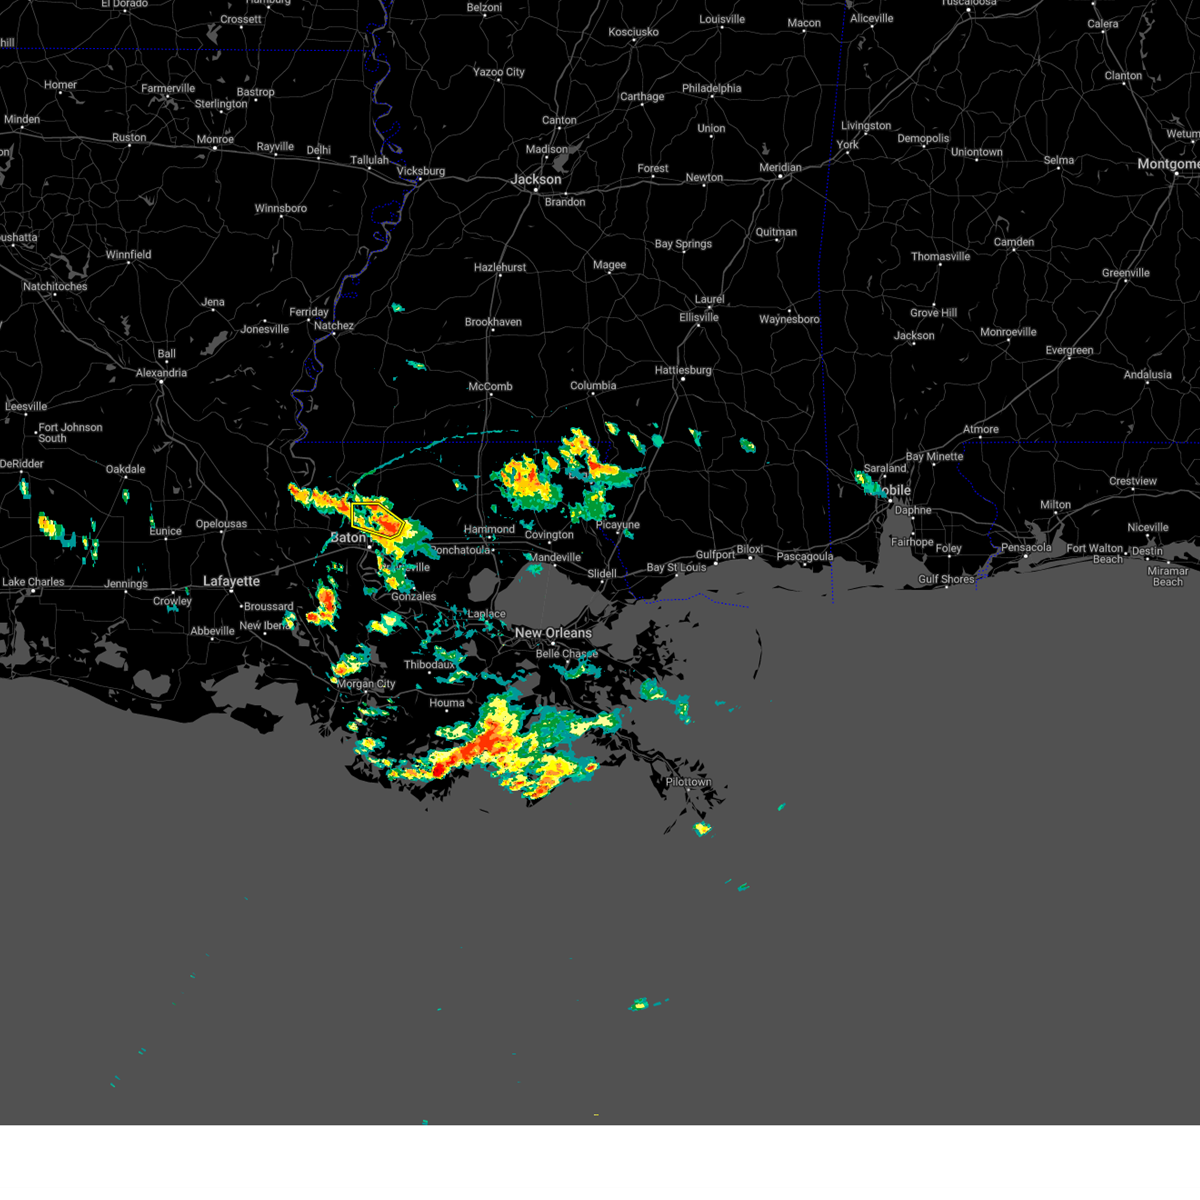Click the Thibodaux label
1200x1200 pixels.
pos(430,665)
